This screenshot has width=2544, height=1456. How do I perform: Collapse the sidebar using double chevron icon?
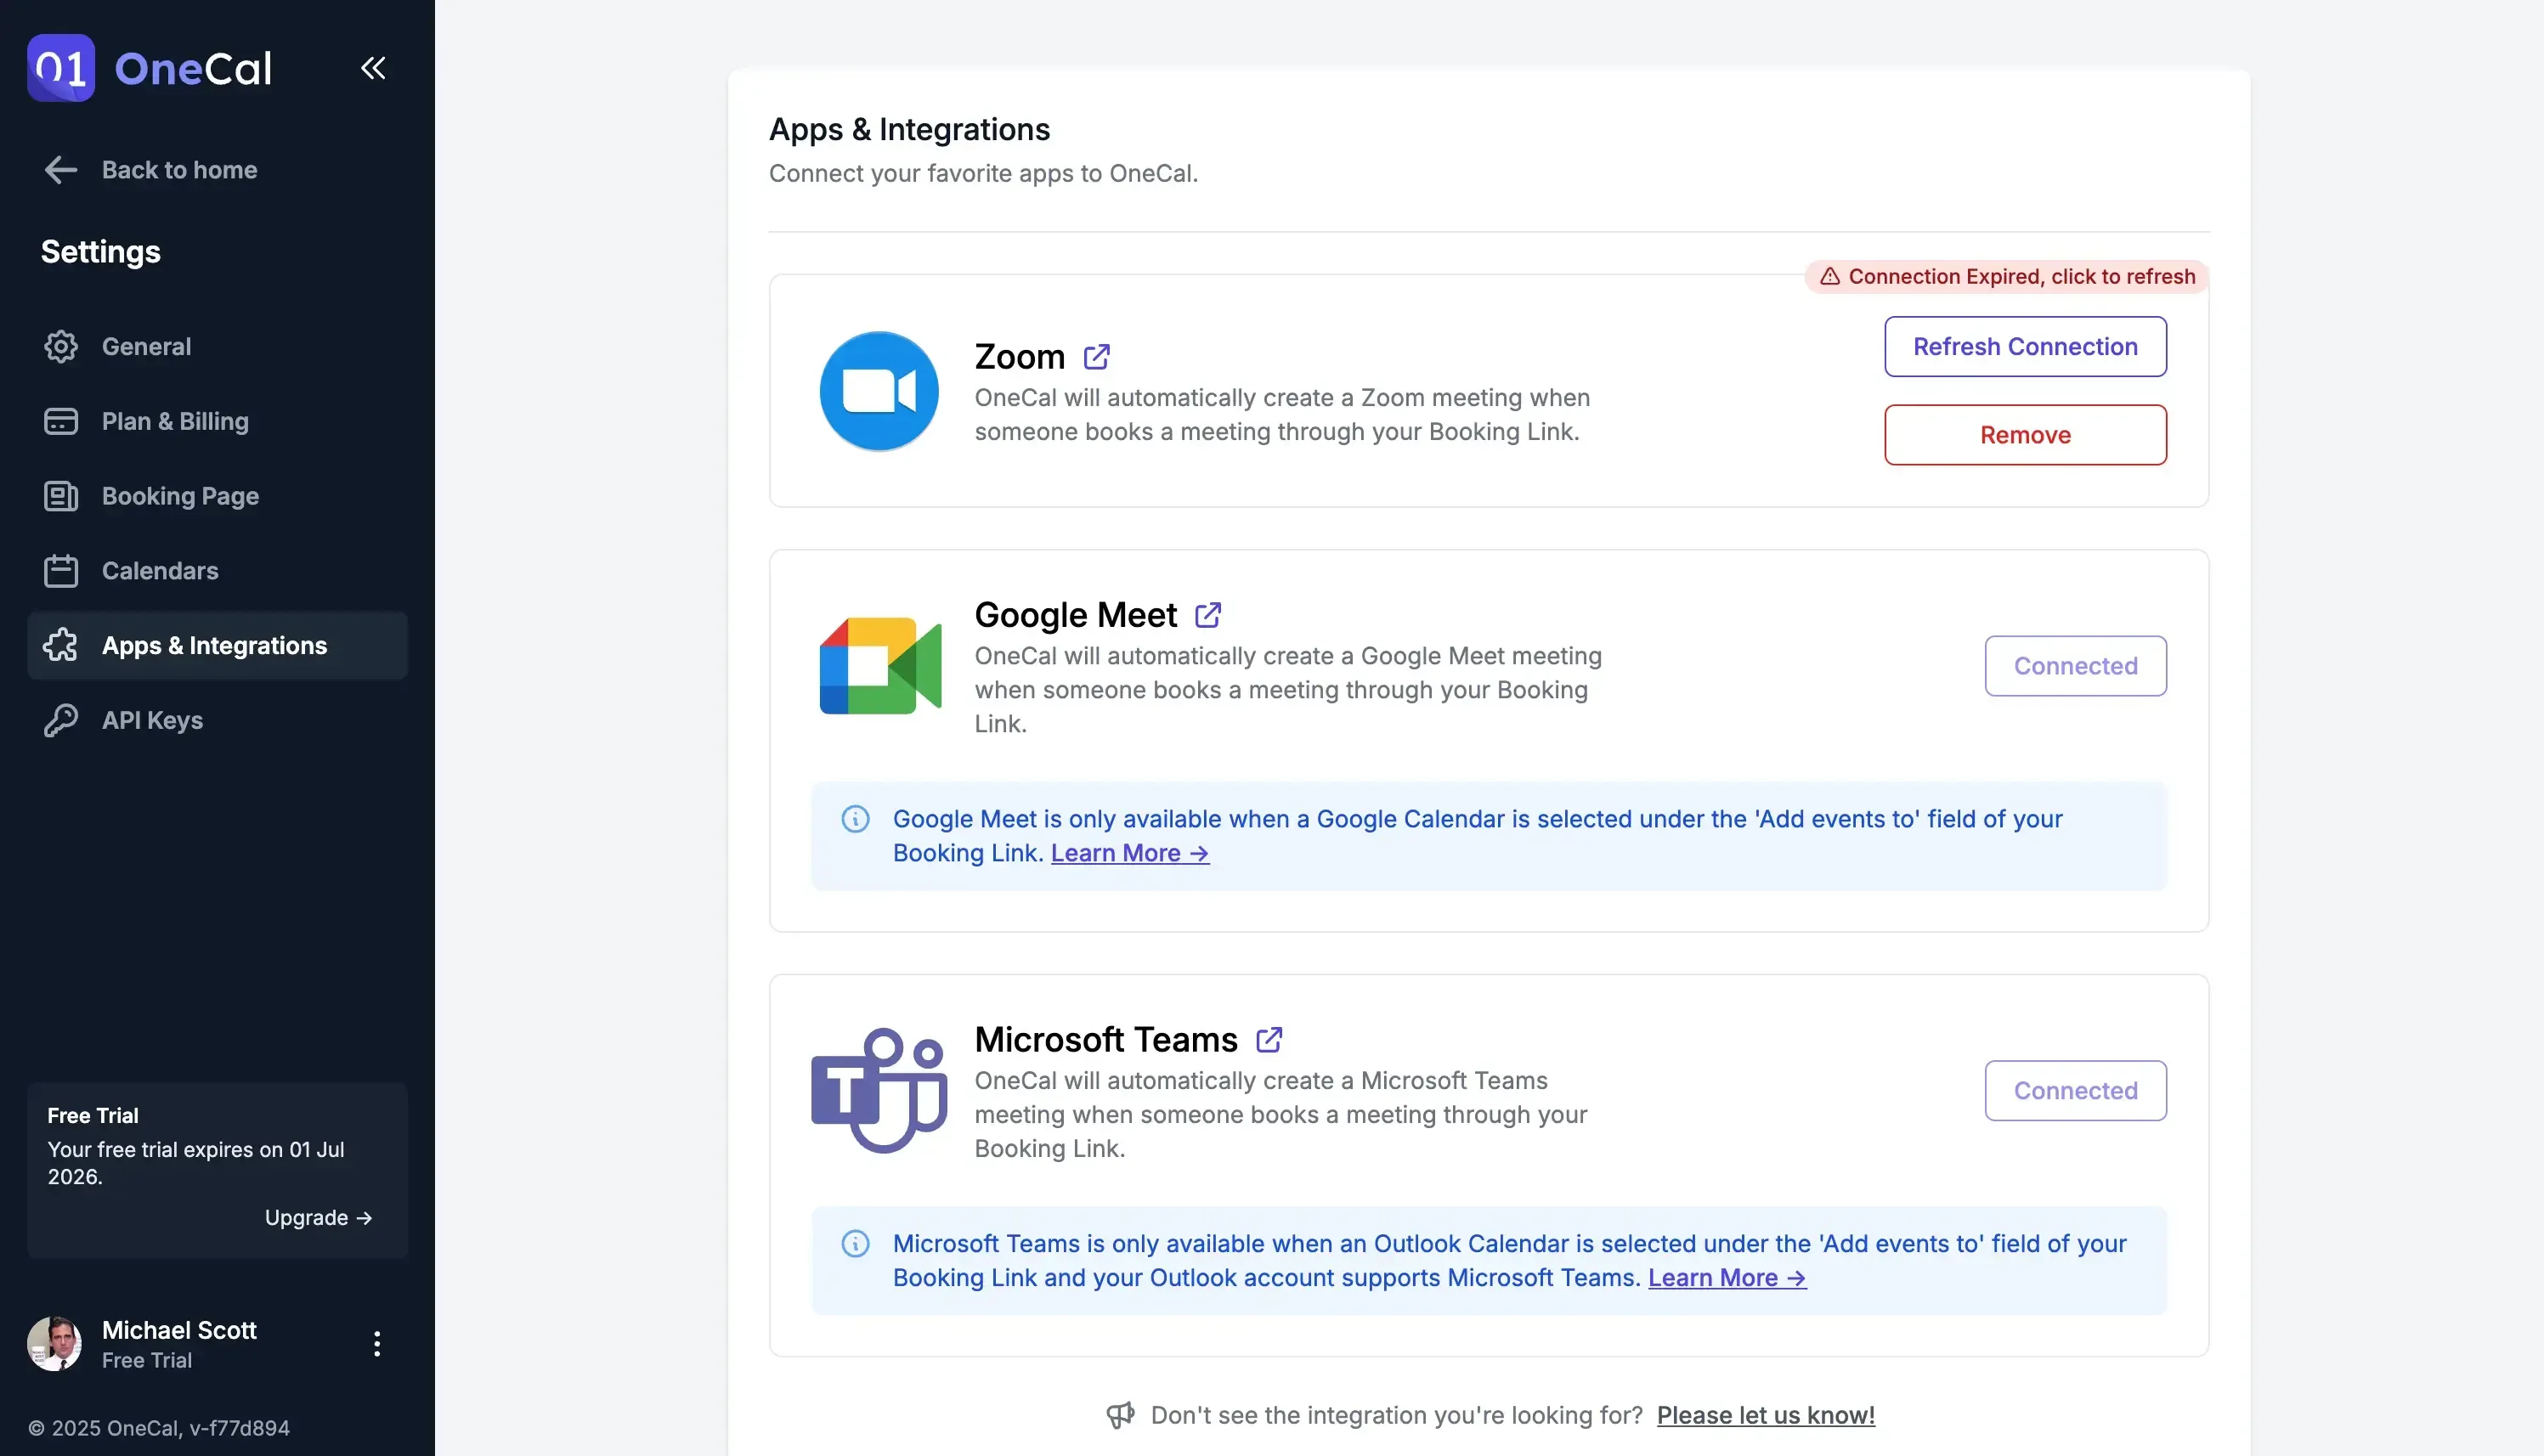373,68
